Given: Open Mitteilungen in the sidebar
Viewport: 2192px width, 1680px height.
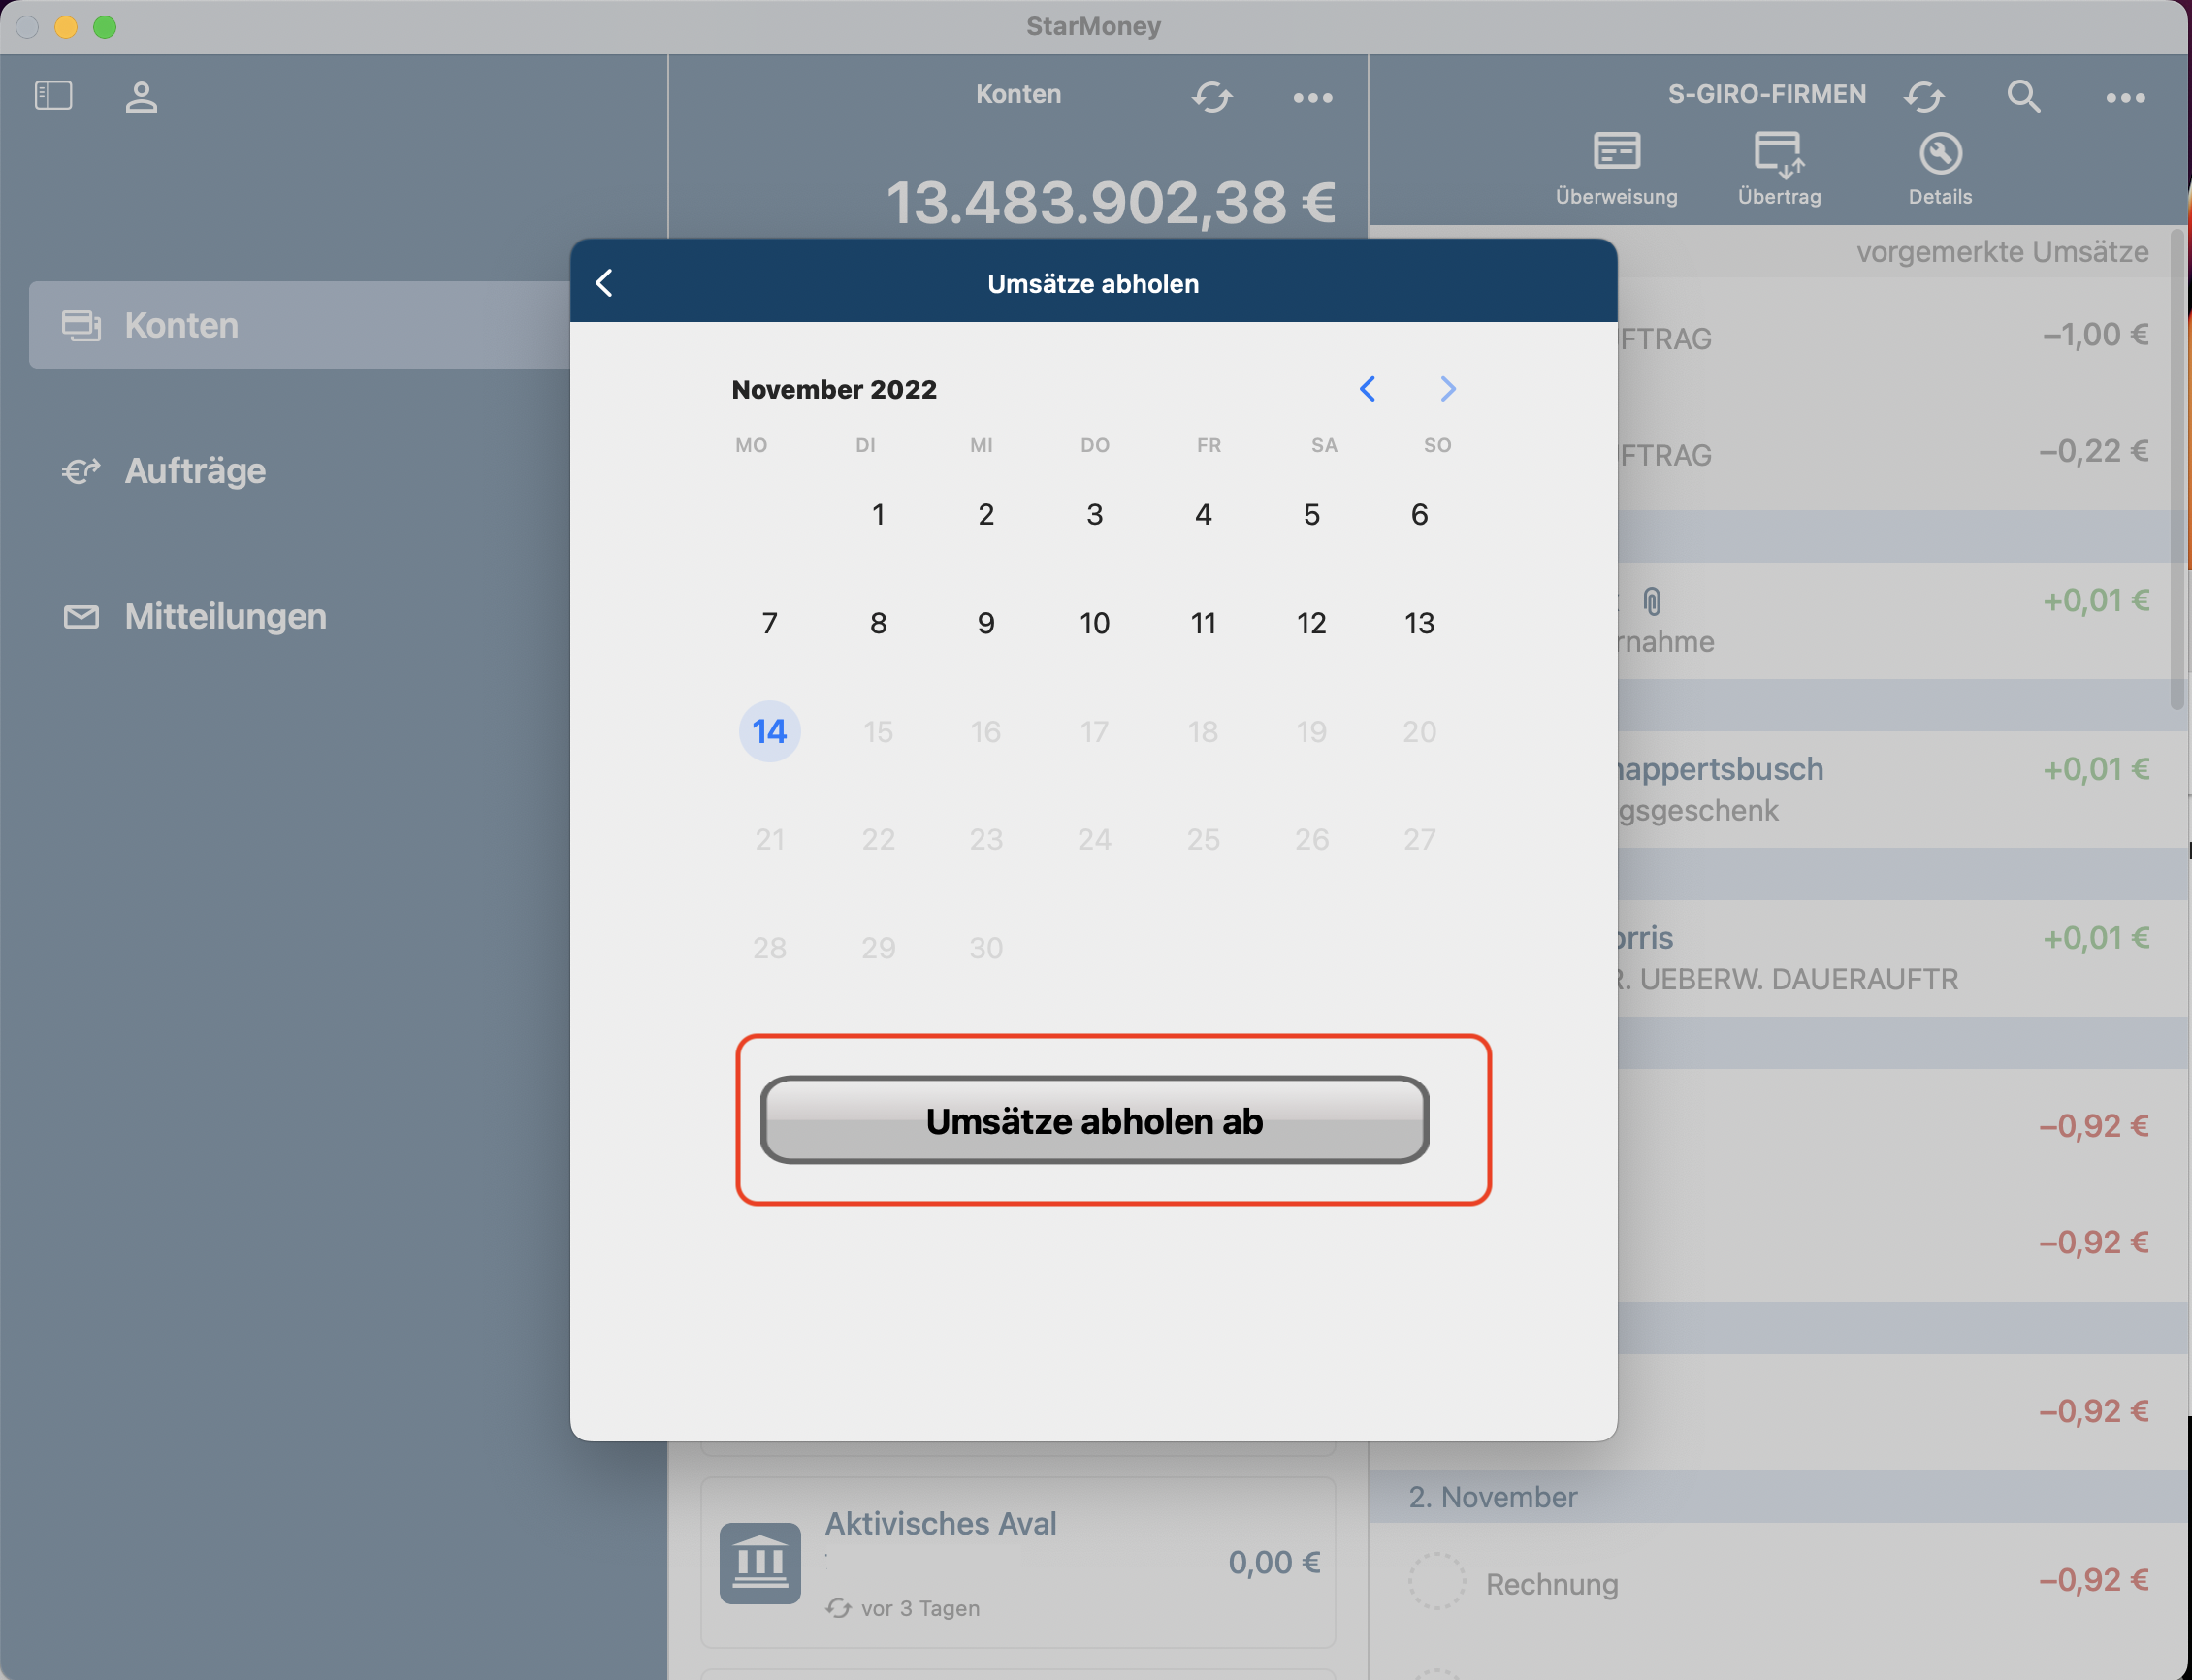Looking at the screenshot, I should (x=225, y=616).
